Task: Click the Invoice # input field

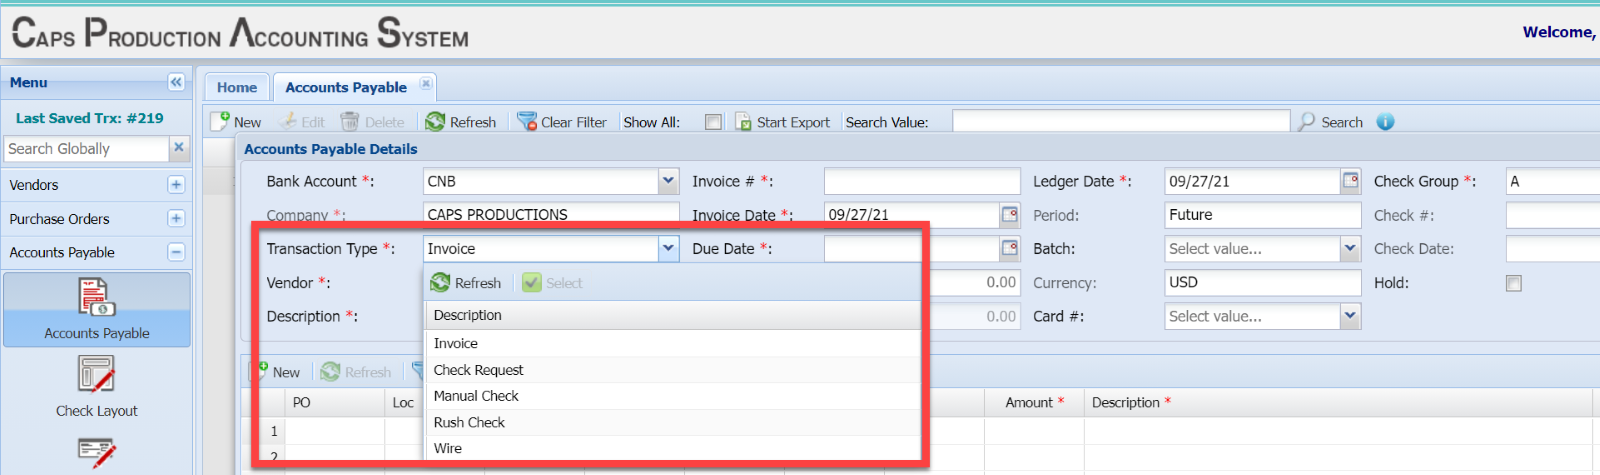Action: 922,181
